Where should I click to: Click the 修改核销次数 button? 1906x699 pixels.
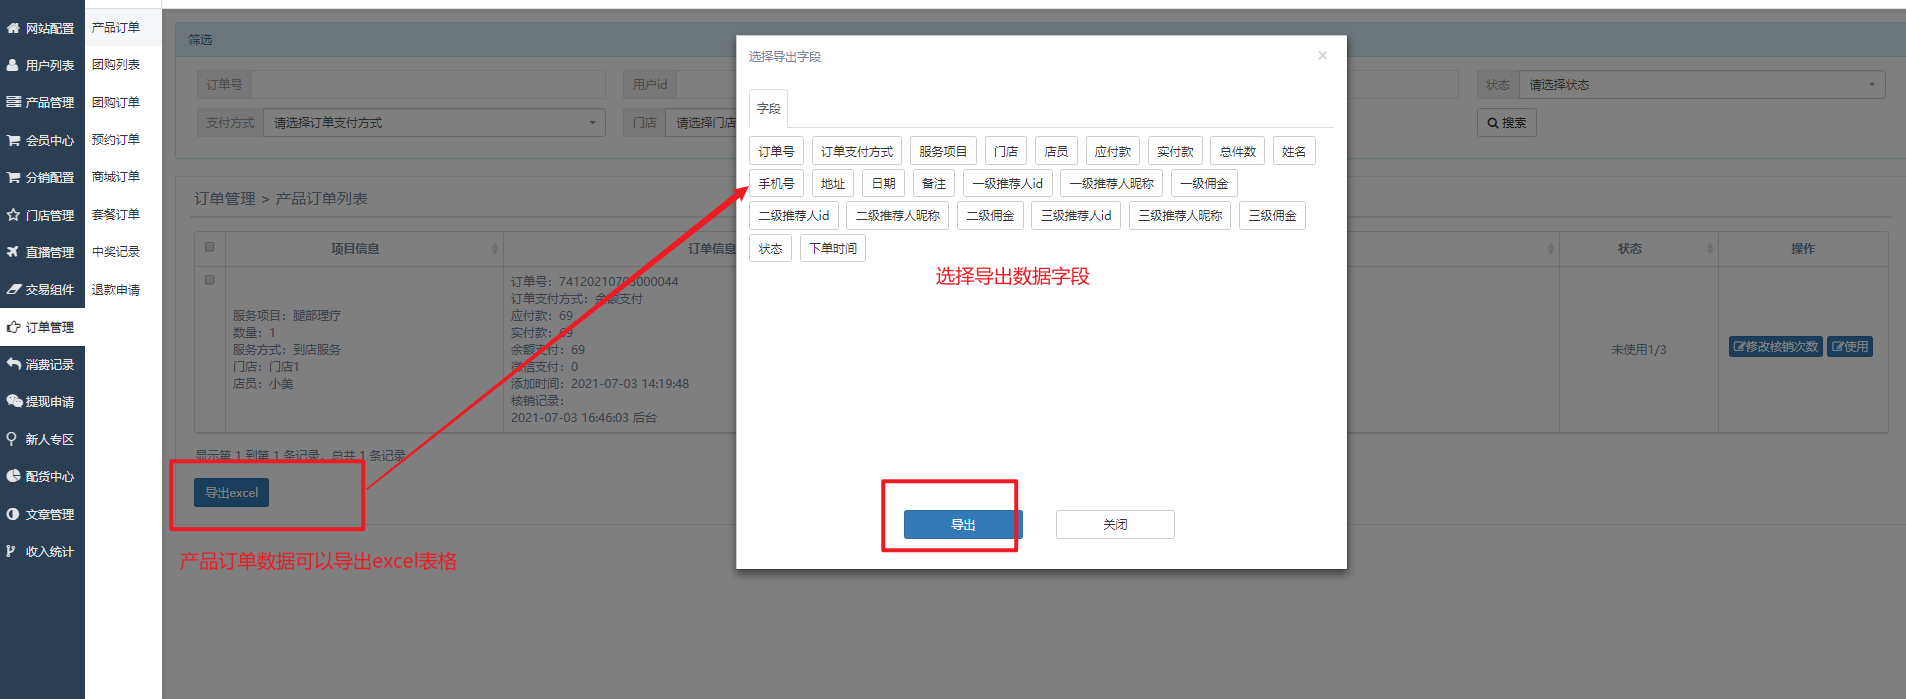click(x=1776, y=346)
